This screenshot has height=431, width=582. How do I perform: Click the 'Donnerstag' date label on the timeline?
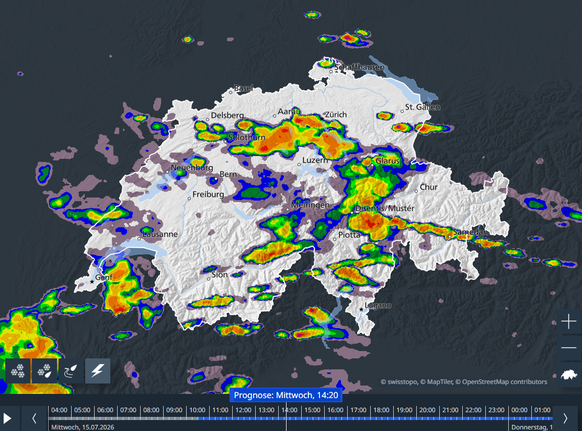coord(532,427)
